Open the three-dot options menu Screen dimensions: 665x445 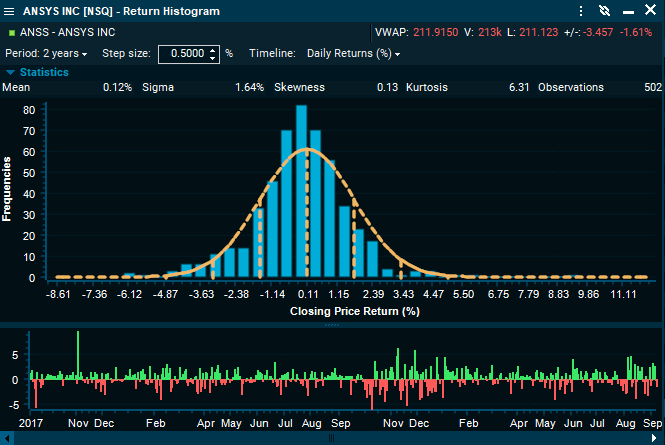point(583,11)
